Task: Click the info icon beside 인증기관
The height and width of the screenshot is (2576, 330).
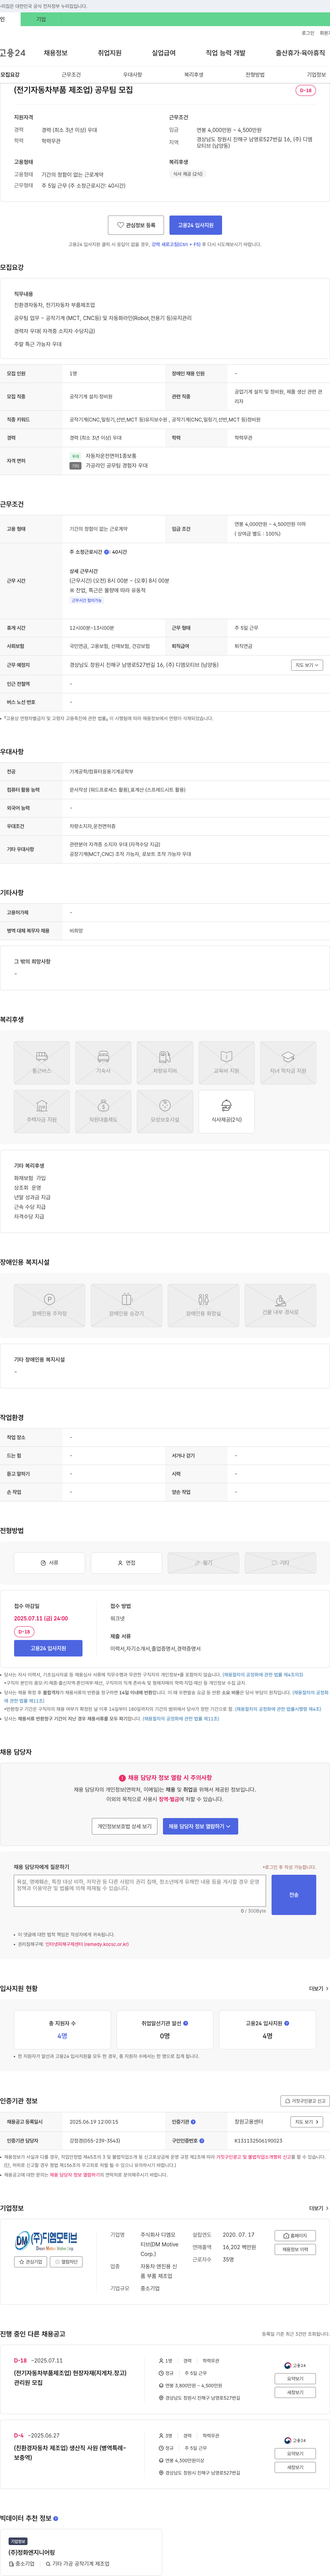Action: click(193, 2122)
